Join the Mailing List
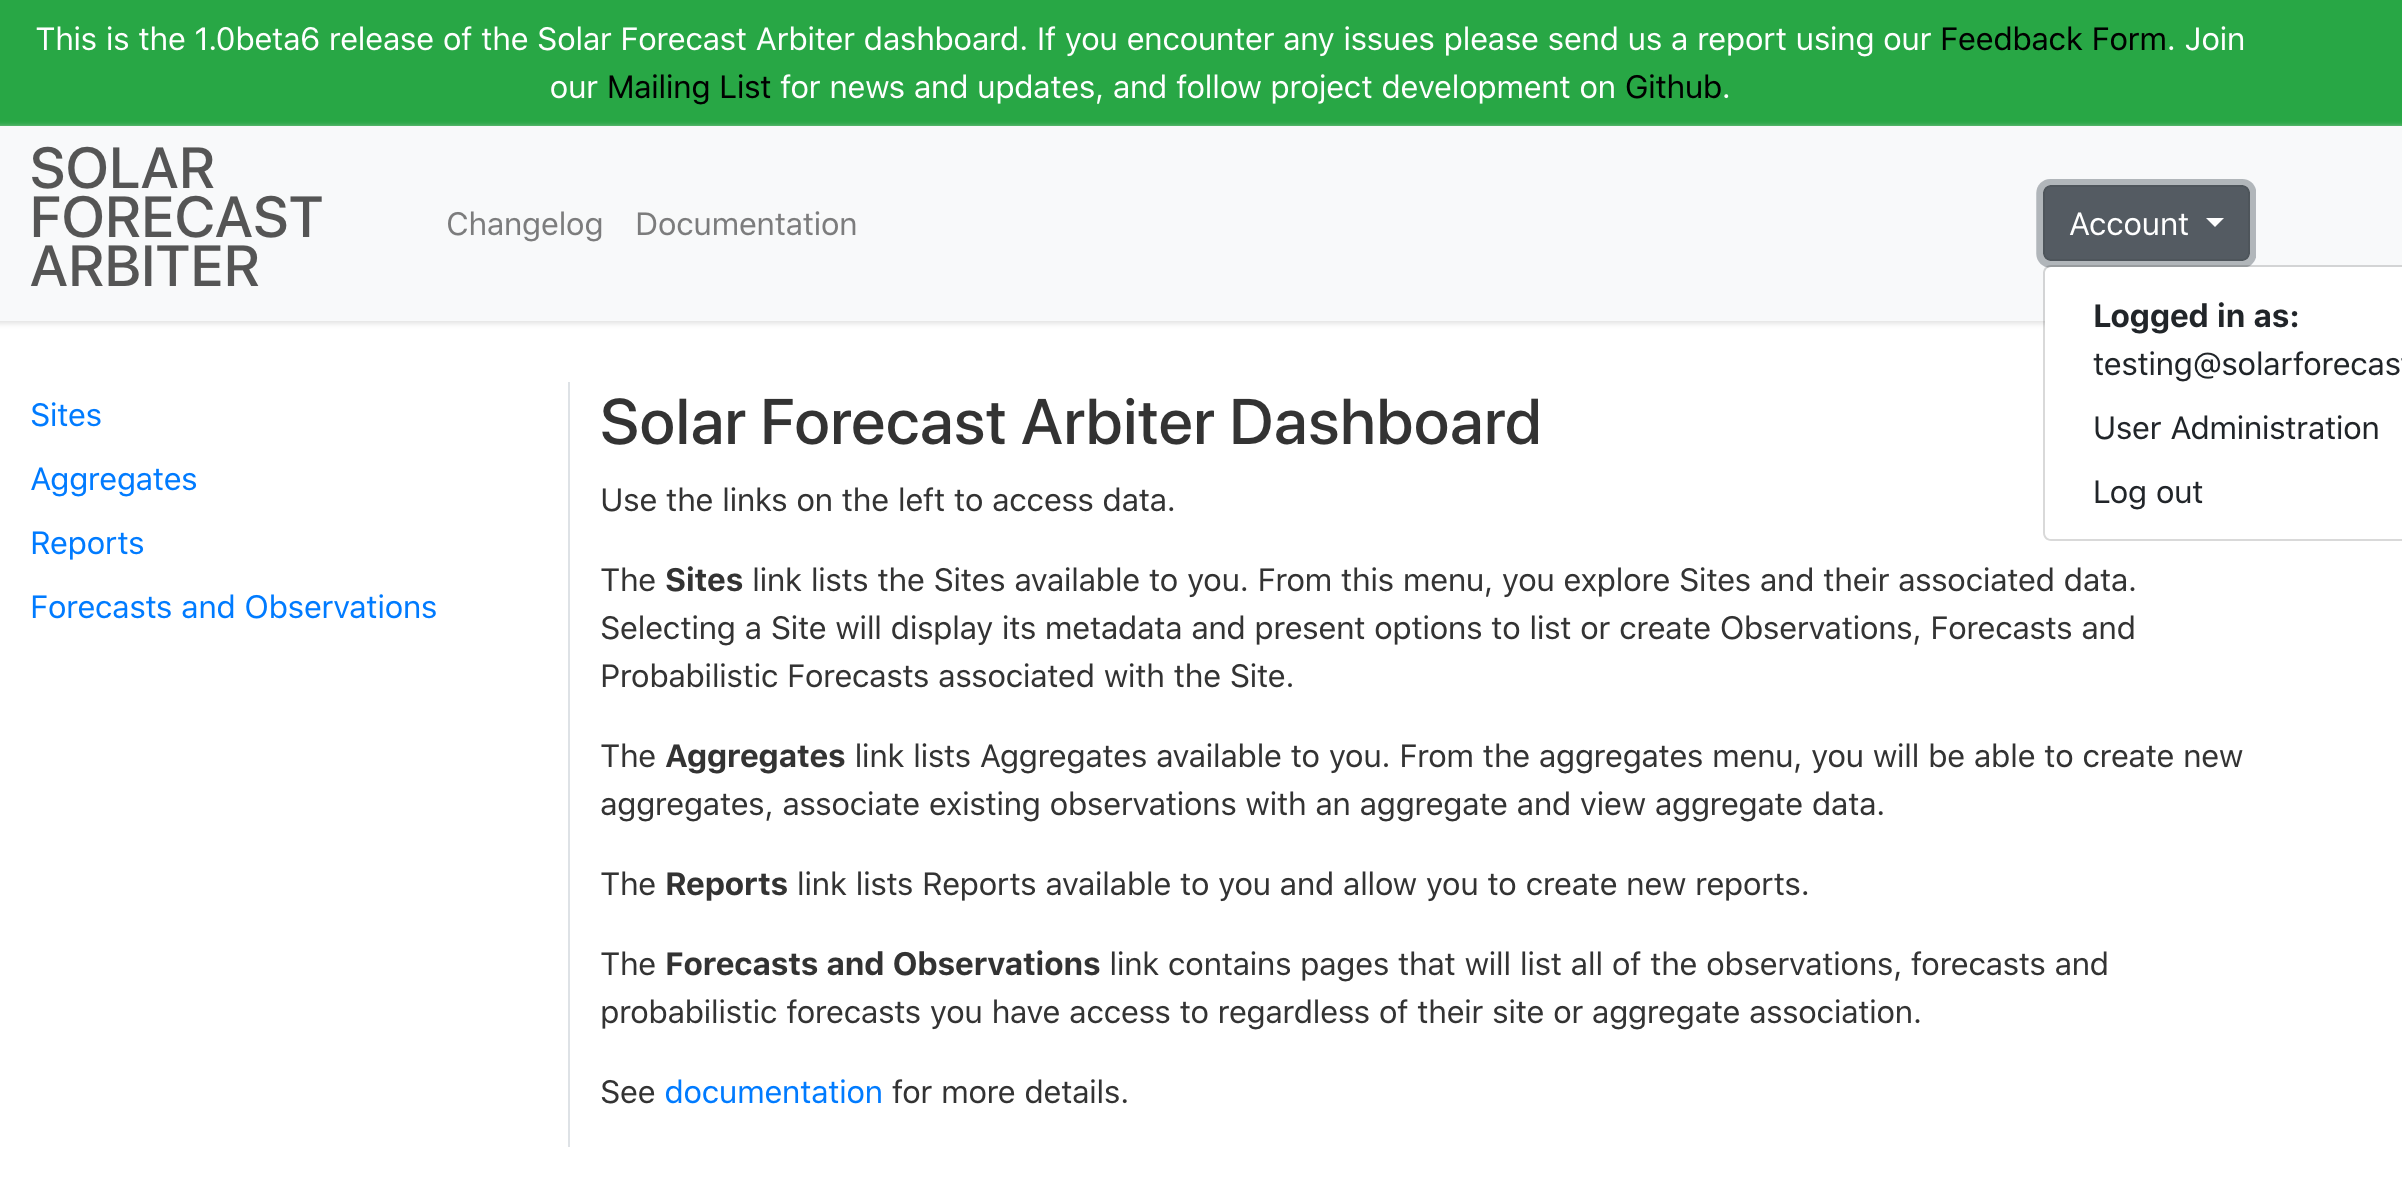2402x1182 pixels. point(689,87)
